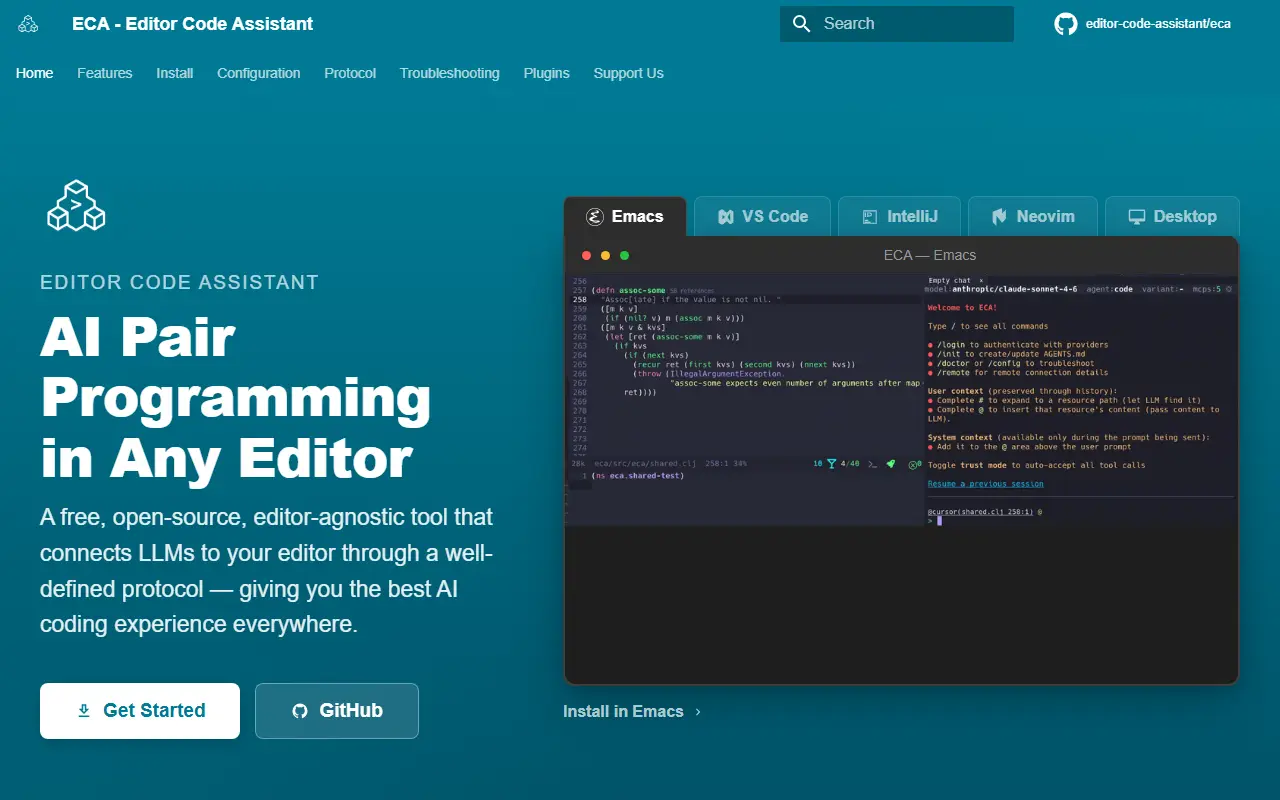Click the "EDITOR CODE ASSISTANT" eyebrow text

pos(180,283)
